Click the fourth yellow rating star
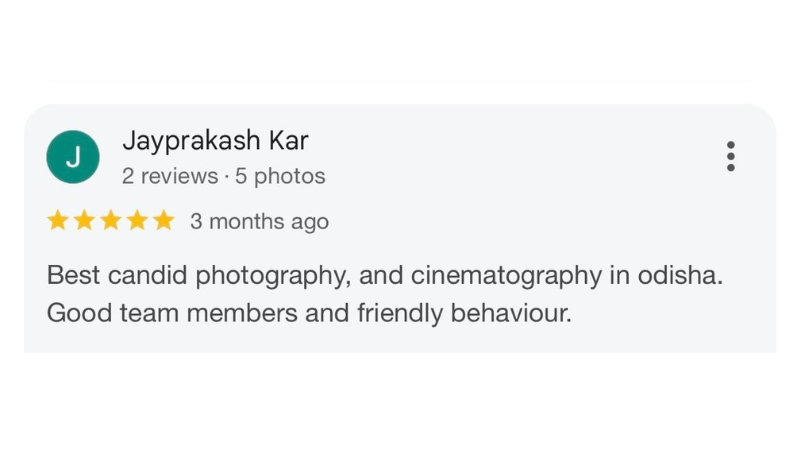 coord(136,221)
